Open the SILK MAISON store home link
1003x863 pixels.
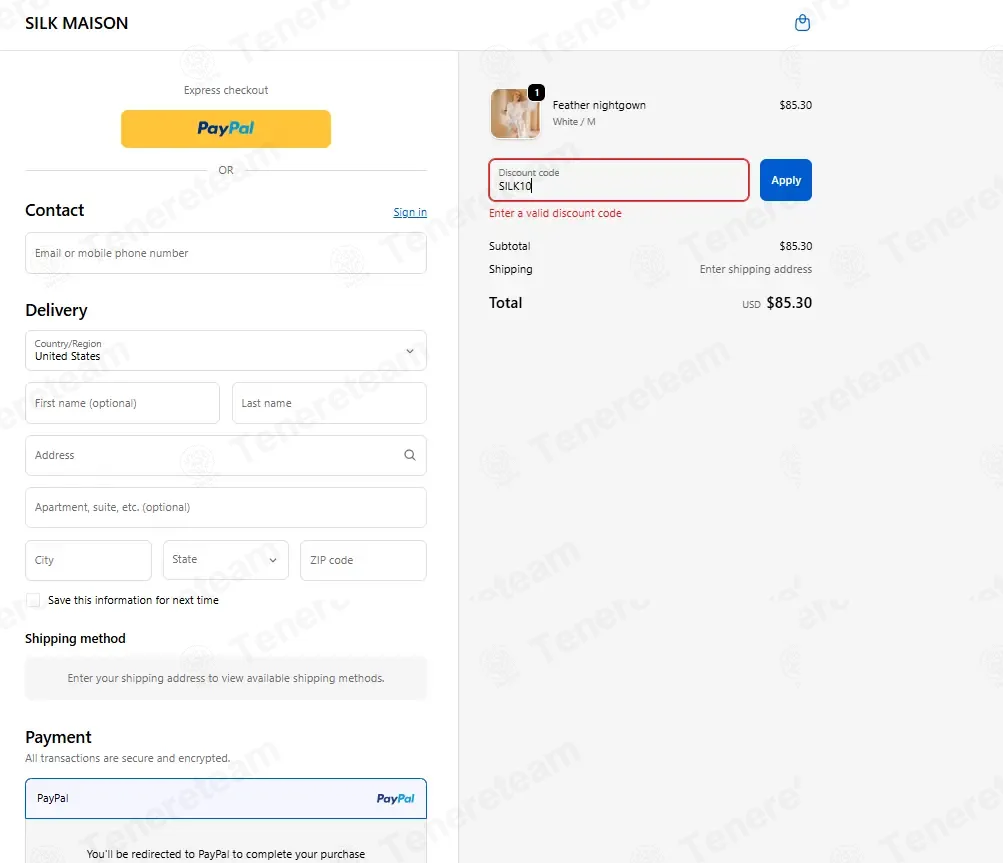pos(77,23)
